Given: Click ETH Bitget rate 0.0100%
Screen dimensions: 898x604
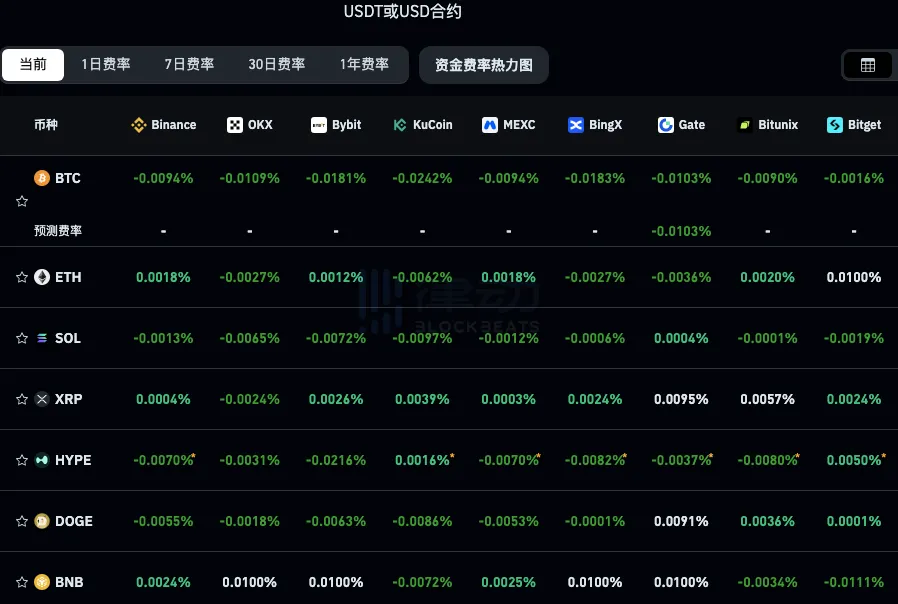Looking at the screenshot, I should tap(853, 278).
